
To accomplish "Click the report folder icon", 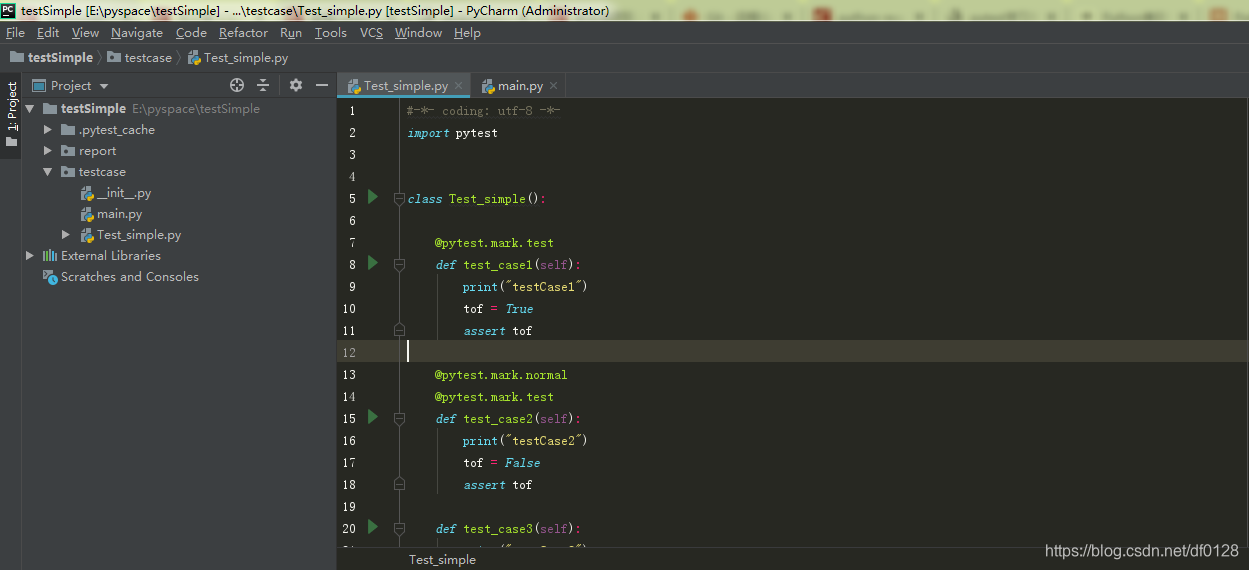I will click(68, 151).
